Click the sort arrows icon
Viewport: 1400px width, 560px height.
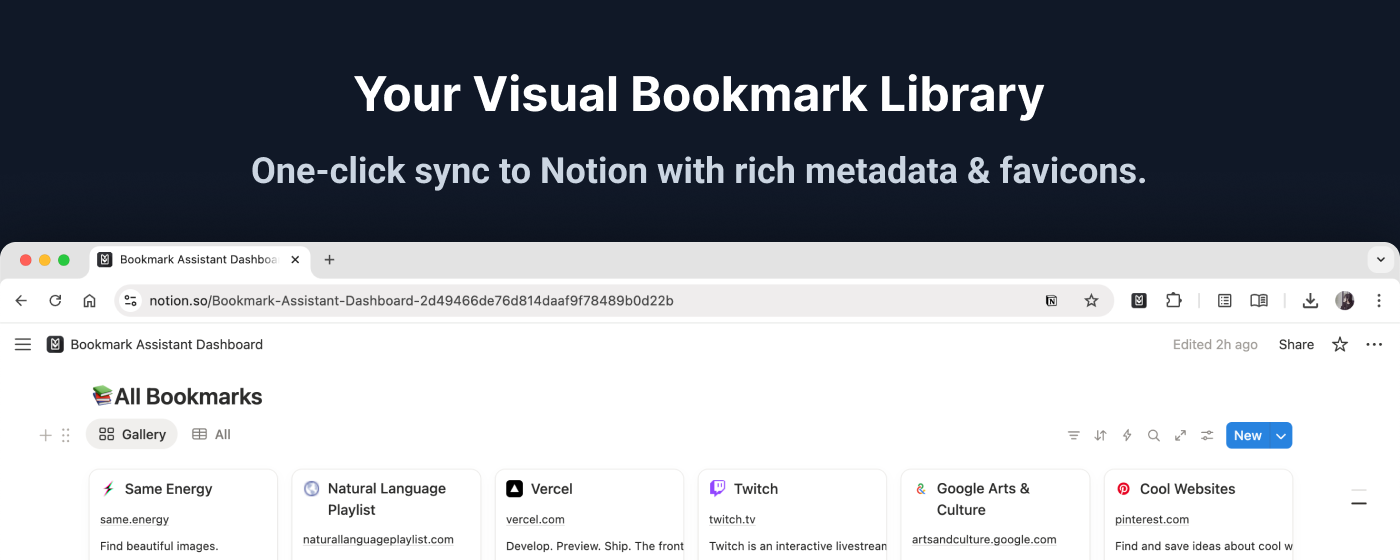pyautogui.click(x=1100, y=435)
